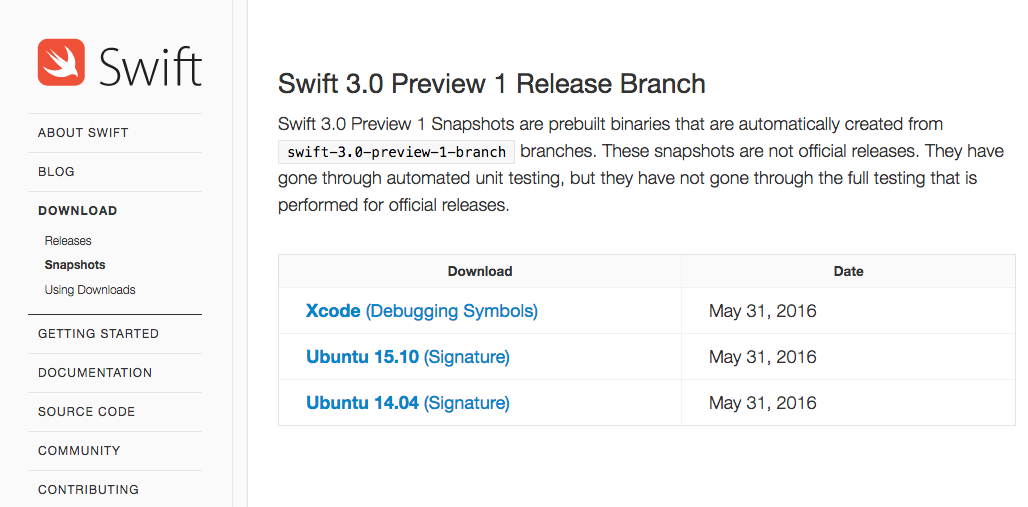Open the Ubuntu 15.10 Signature link
Screen dimensions: 1028x507
click(x=467, y=357)
